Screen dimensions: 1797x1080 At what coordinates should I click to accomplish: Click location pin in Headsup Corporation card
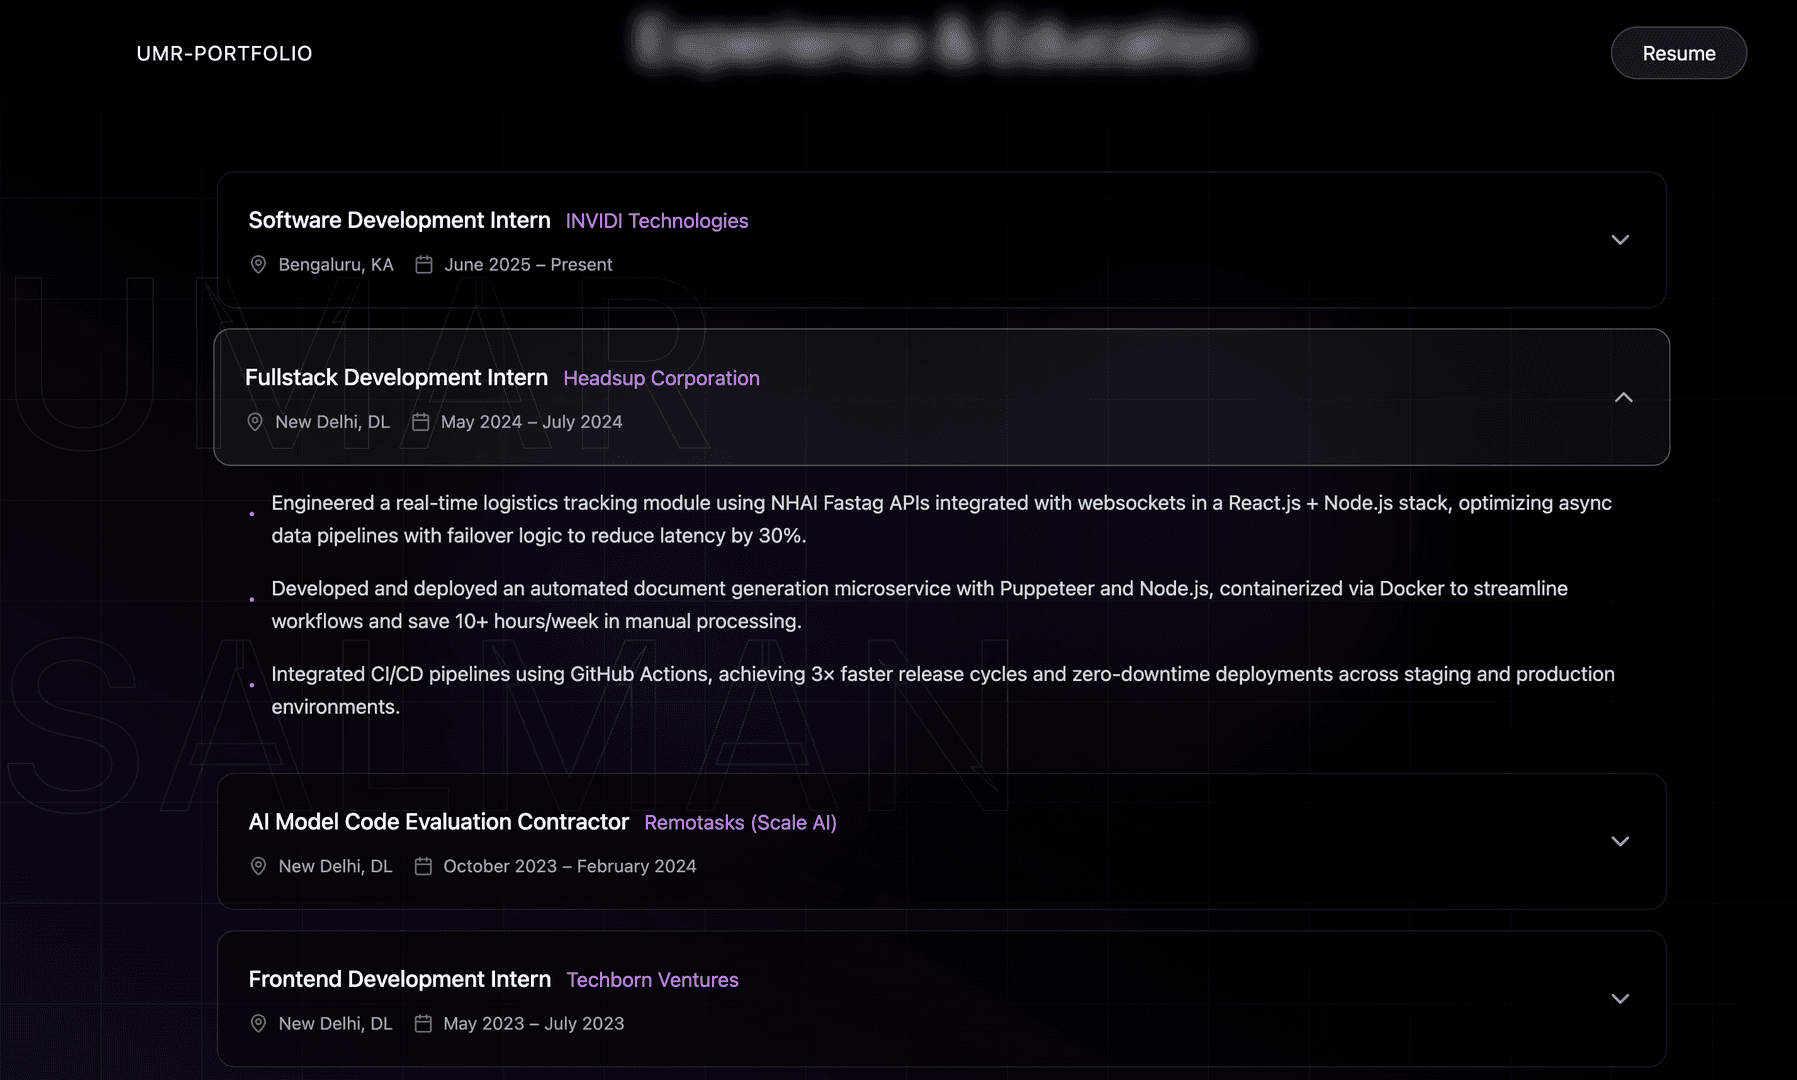[255, 422]
